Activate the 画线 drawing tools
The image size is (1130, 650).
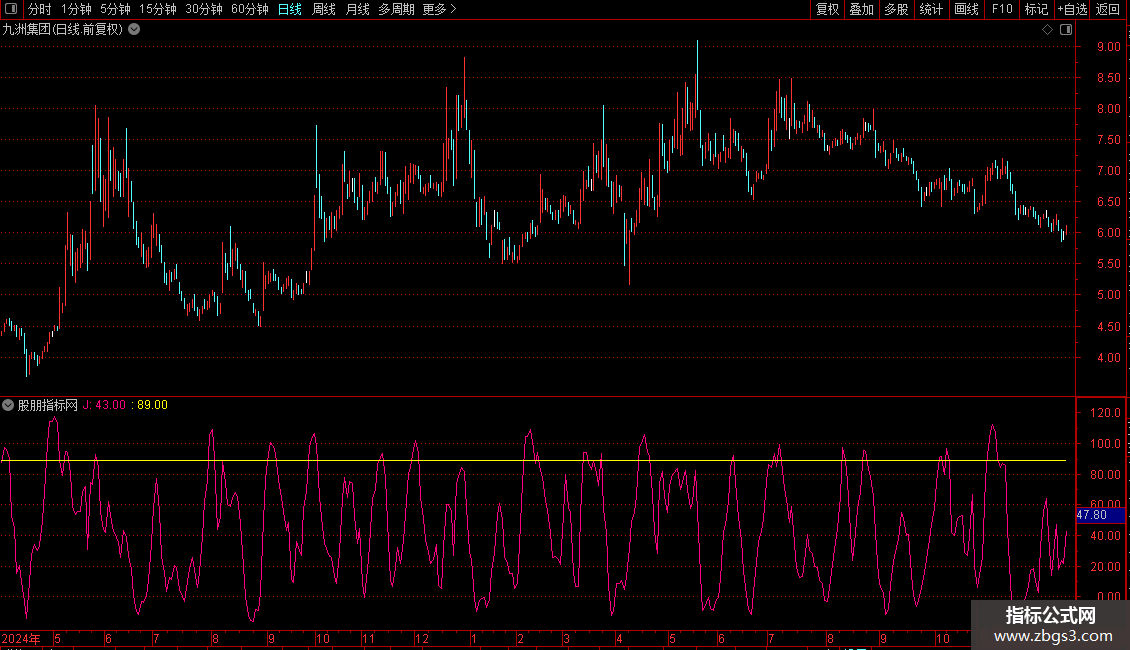(966, 9)
